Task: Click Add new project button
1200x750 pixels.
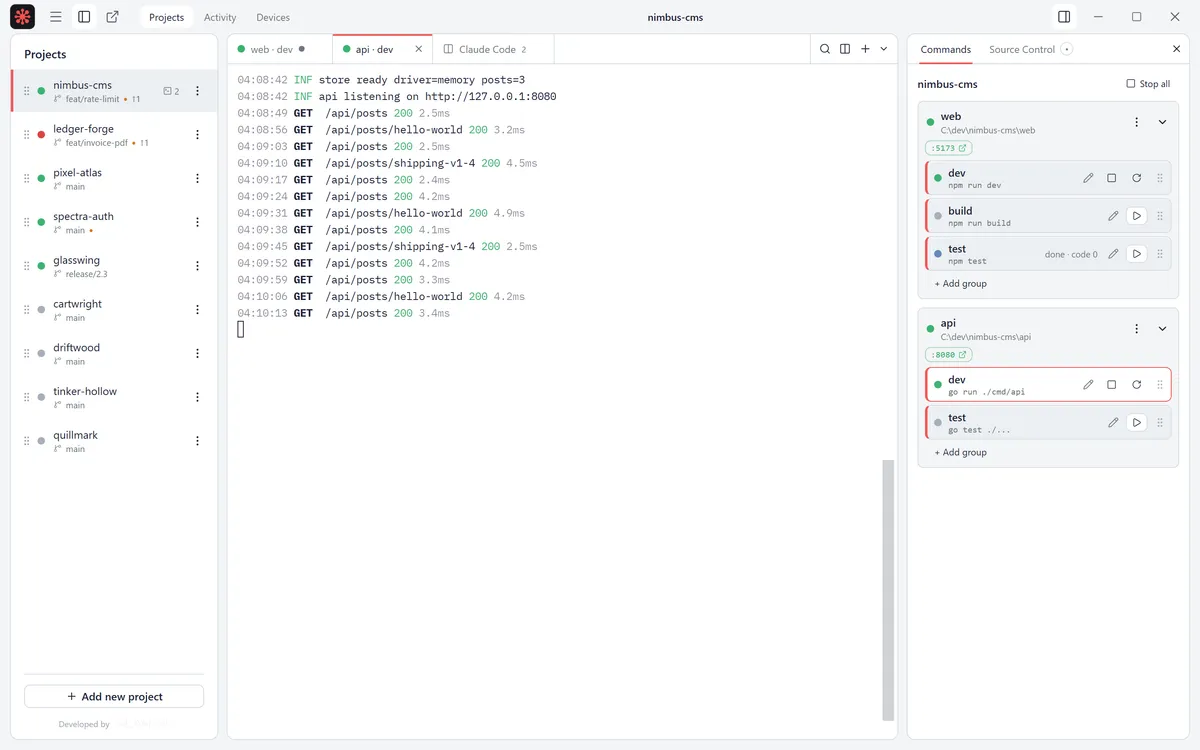Action: (x=114, y=696)
